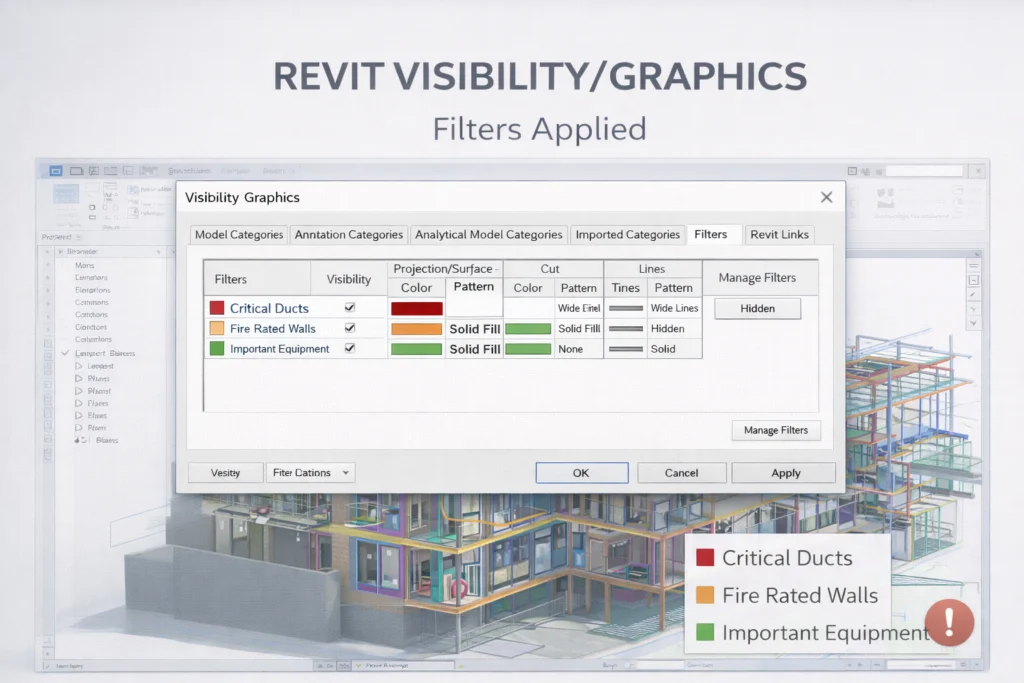
Task: Open the Filter Options dropdown
Action: (310, 472)
